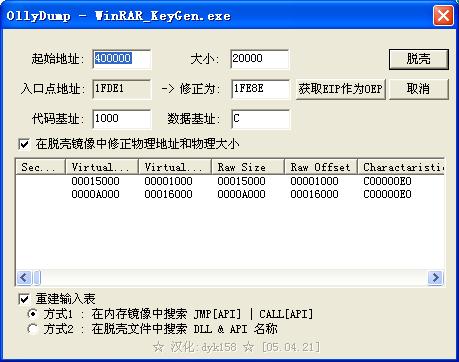Screen dimensions: 459x362
Task: Click the Characteristics column header
Action: [401, 167]
